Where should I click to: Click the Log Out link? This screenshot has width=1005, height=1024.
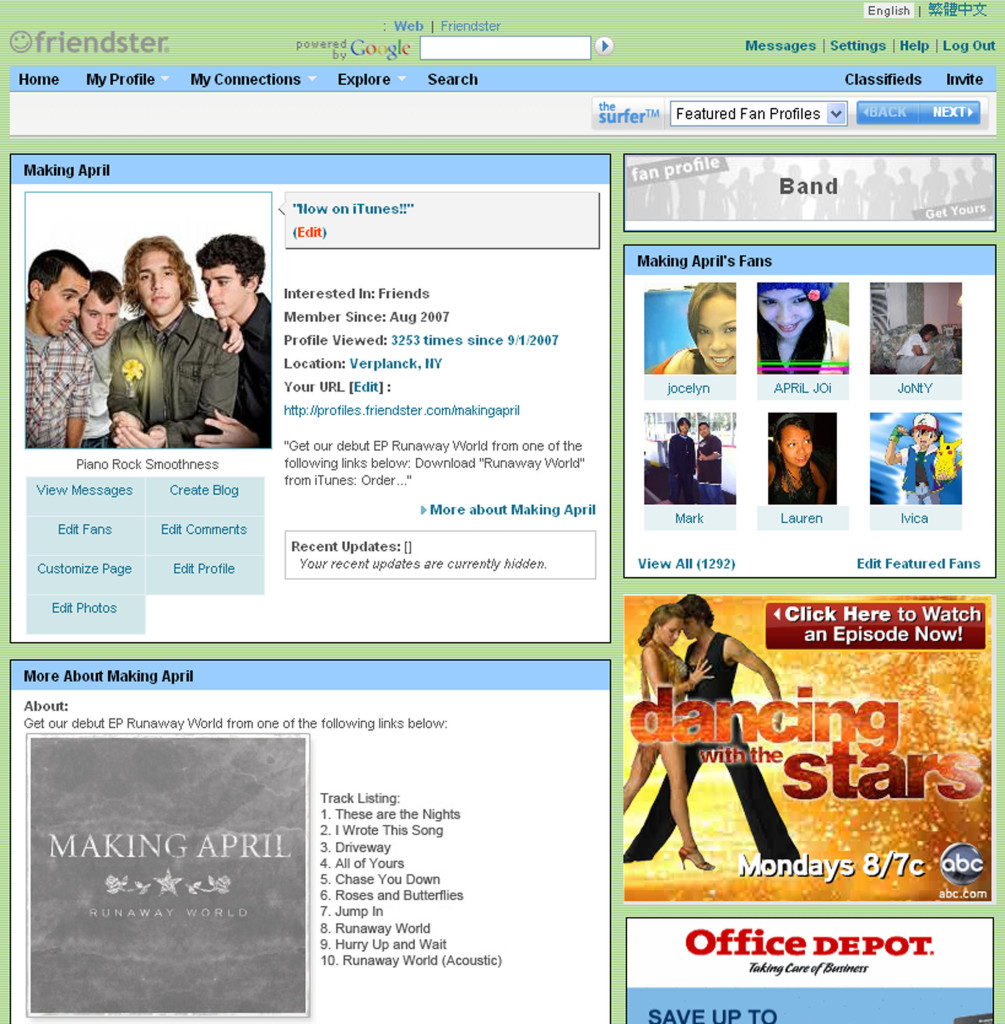pyautogui.click(x=968, y=46)
